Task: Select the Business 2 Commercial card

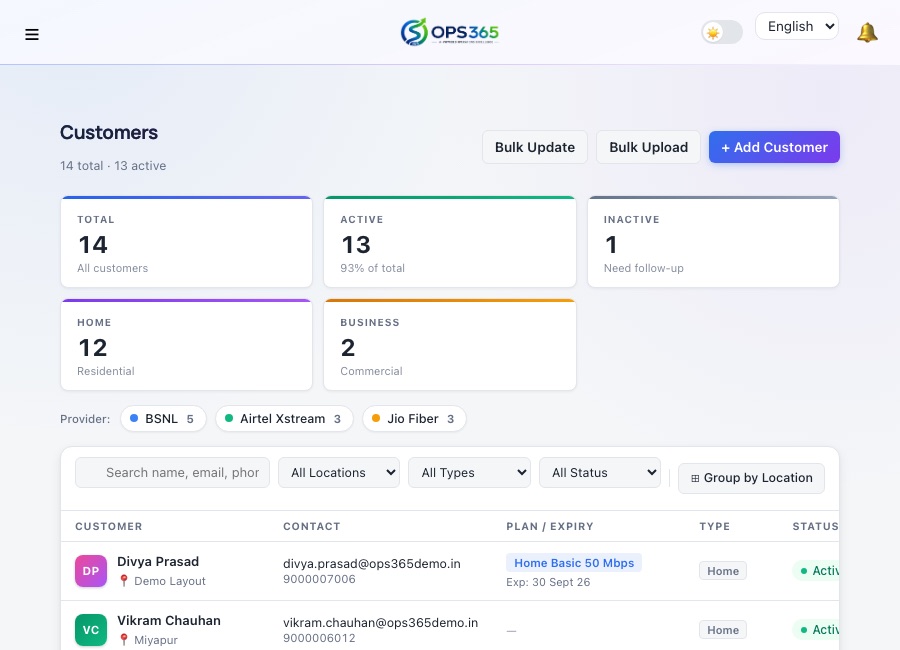Action: (x=449, y=345)
